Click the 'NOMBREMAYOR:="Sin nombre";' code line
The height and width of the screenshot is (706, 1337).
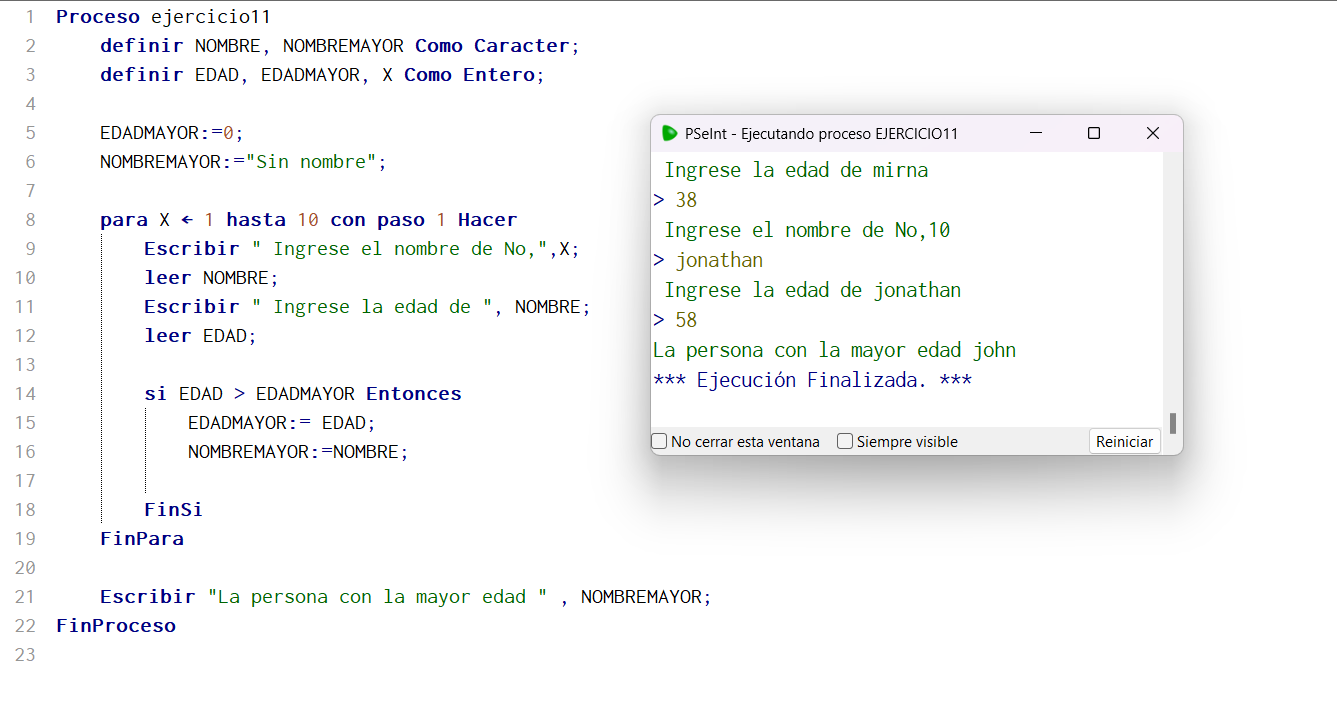(243, 162)
